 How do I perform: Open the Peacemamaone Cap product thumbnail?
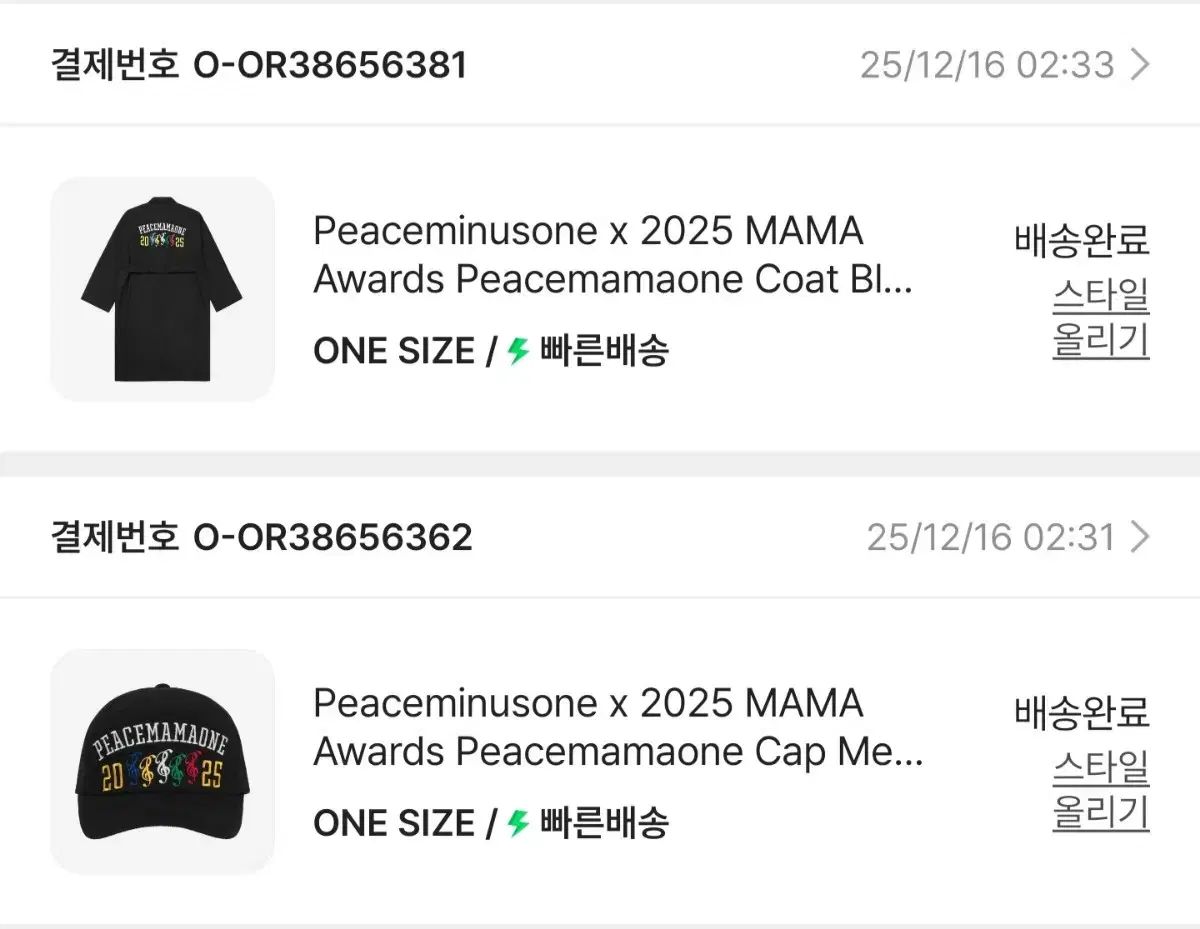[x=162, y=762]
